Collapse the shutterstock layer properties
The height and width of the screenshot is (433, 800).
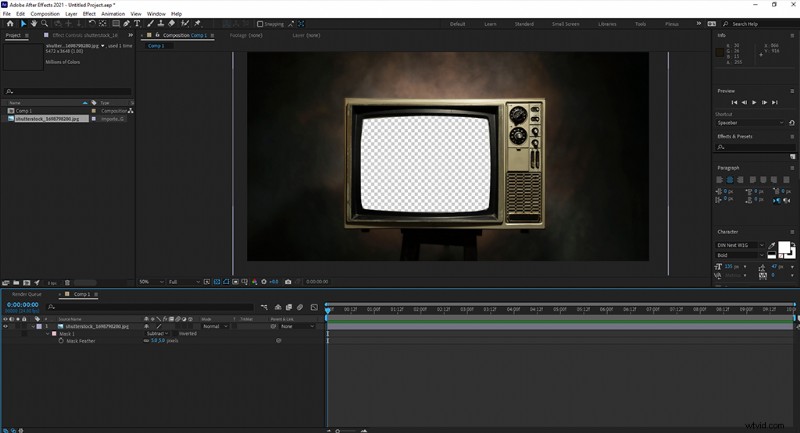(x=33, y=326)
